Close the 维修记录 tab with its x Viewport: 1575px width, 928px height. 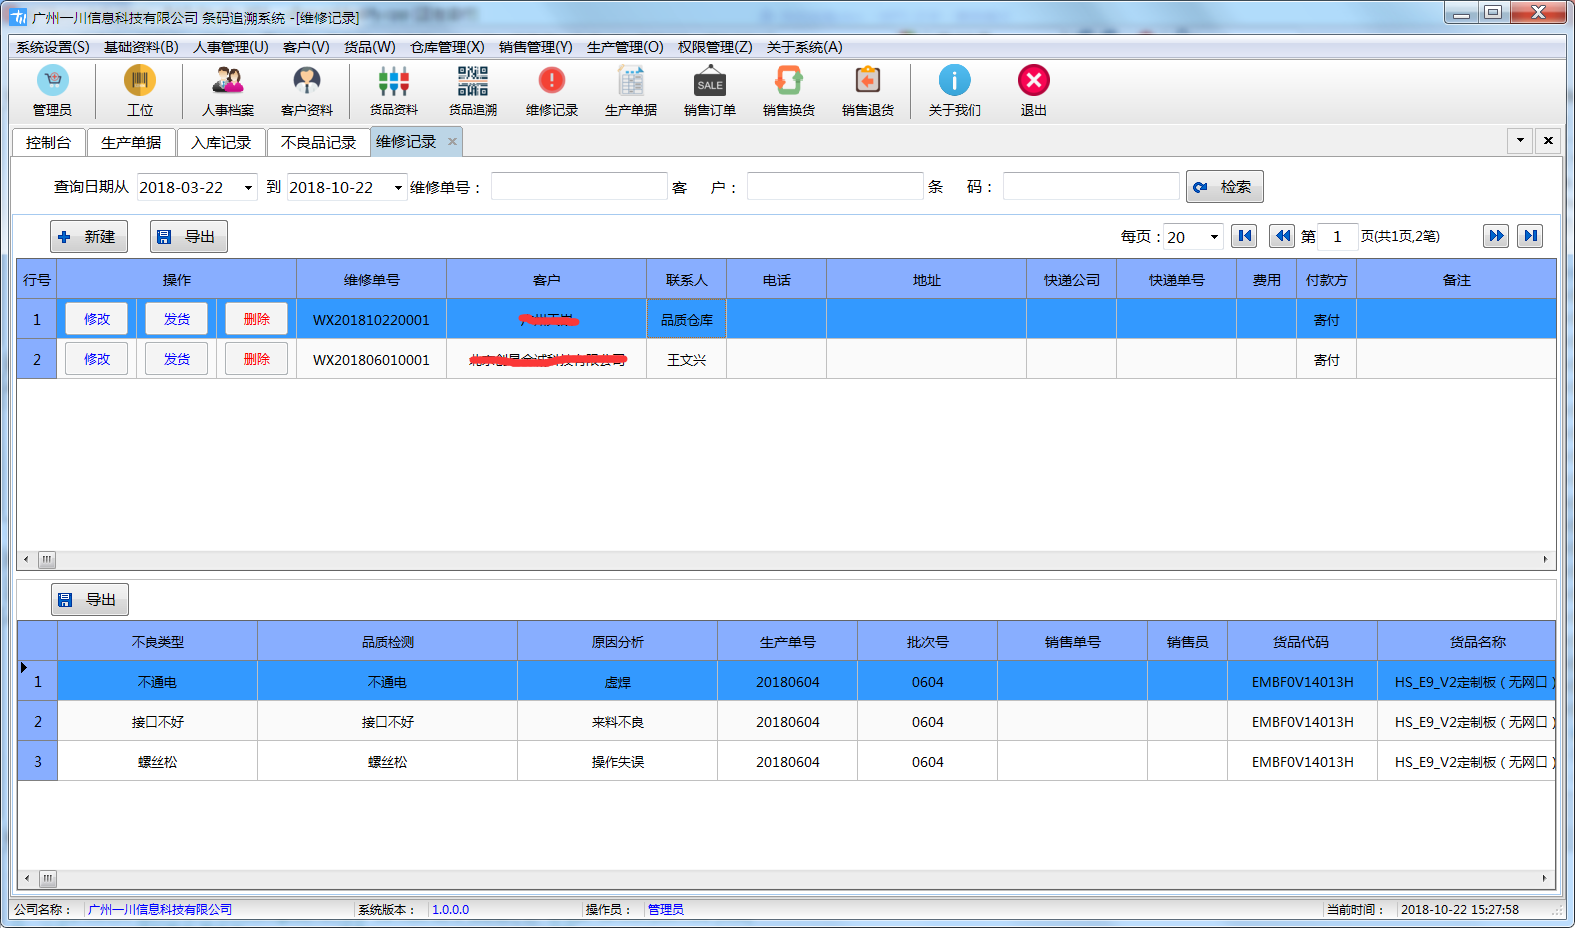point(452,142)
